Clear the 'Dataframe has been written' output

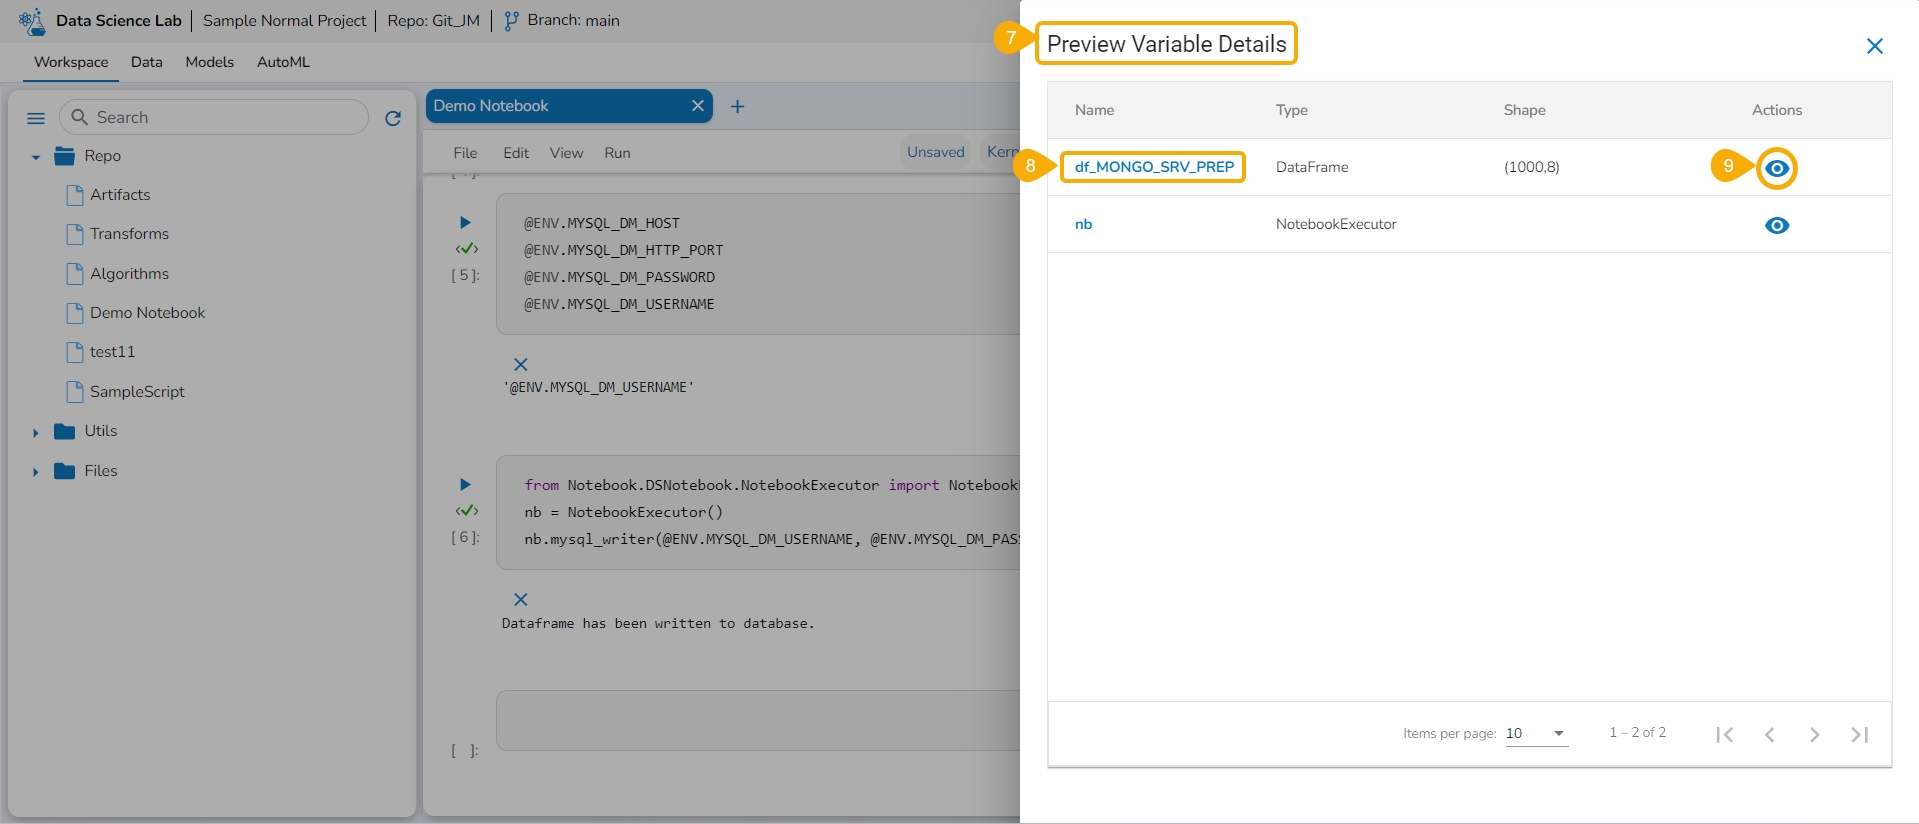[x=520, y=600]
